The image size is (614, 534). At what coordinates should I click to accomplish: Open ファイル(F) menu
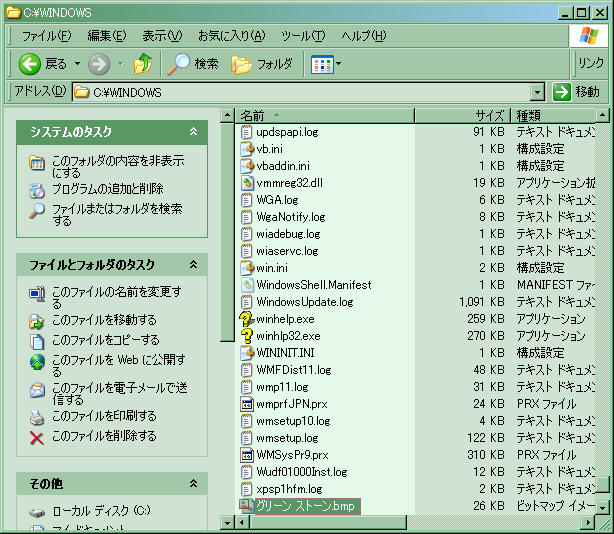click(46, 36)
